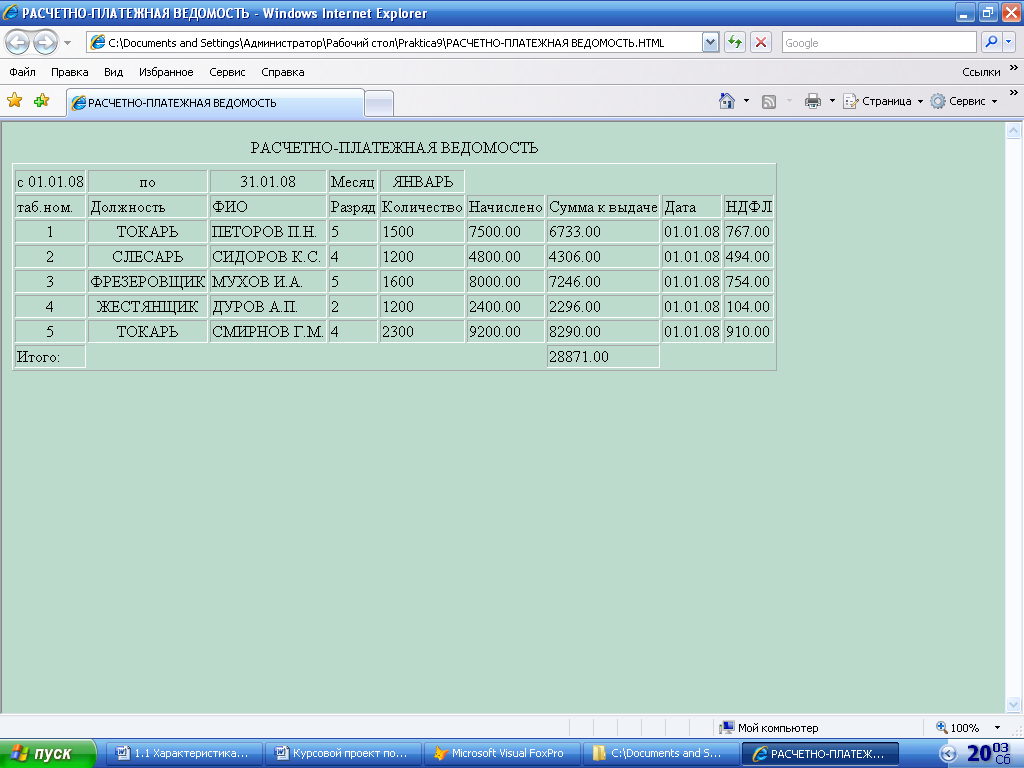
Task: Click the Итого: cell
Action: click(50, 357)
